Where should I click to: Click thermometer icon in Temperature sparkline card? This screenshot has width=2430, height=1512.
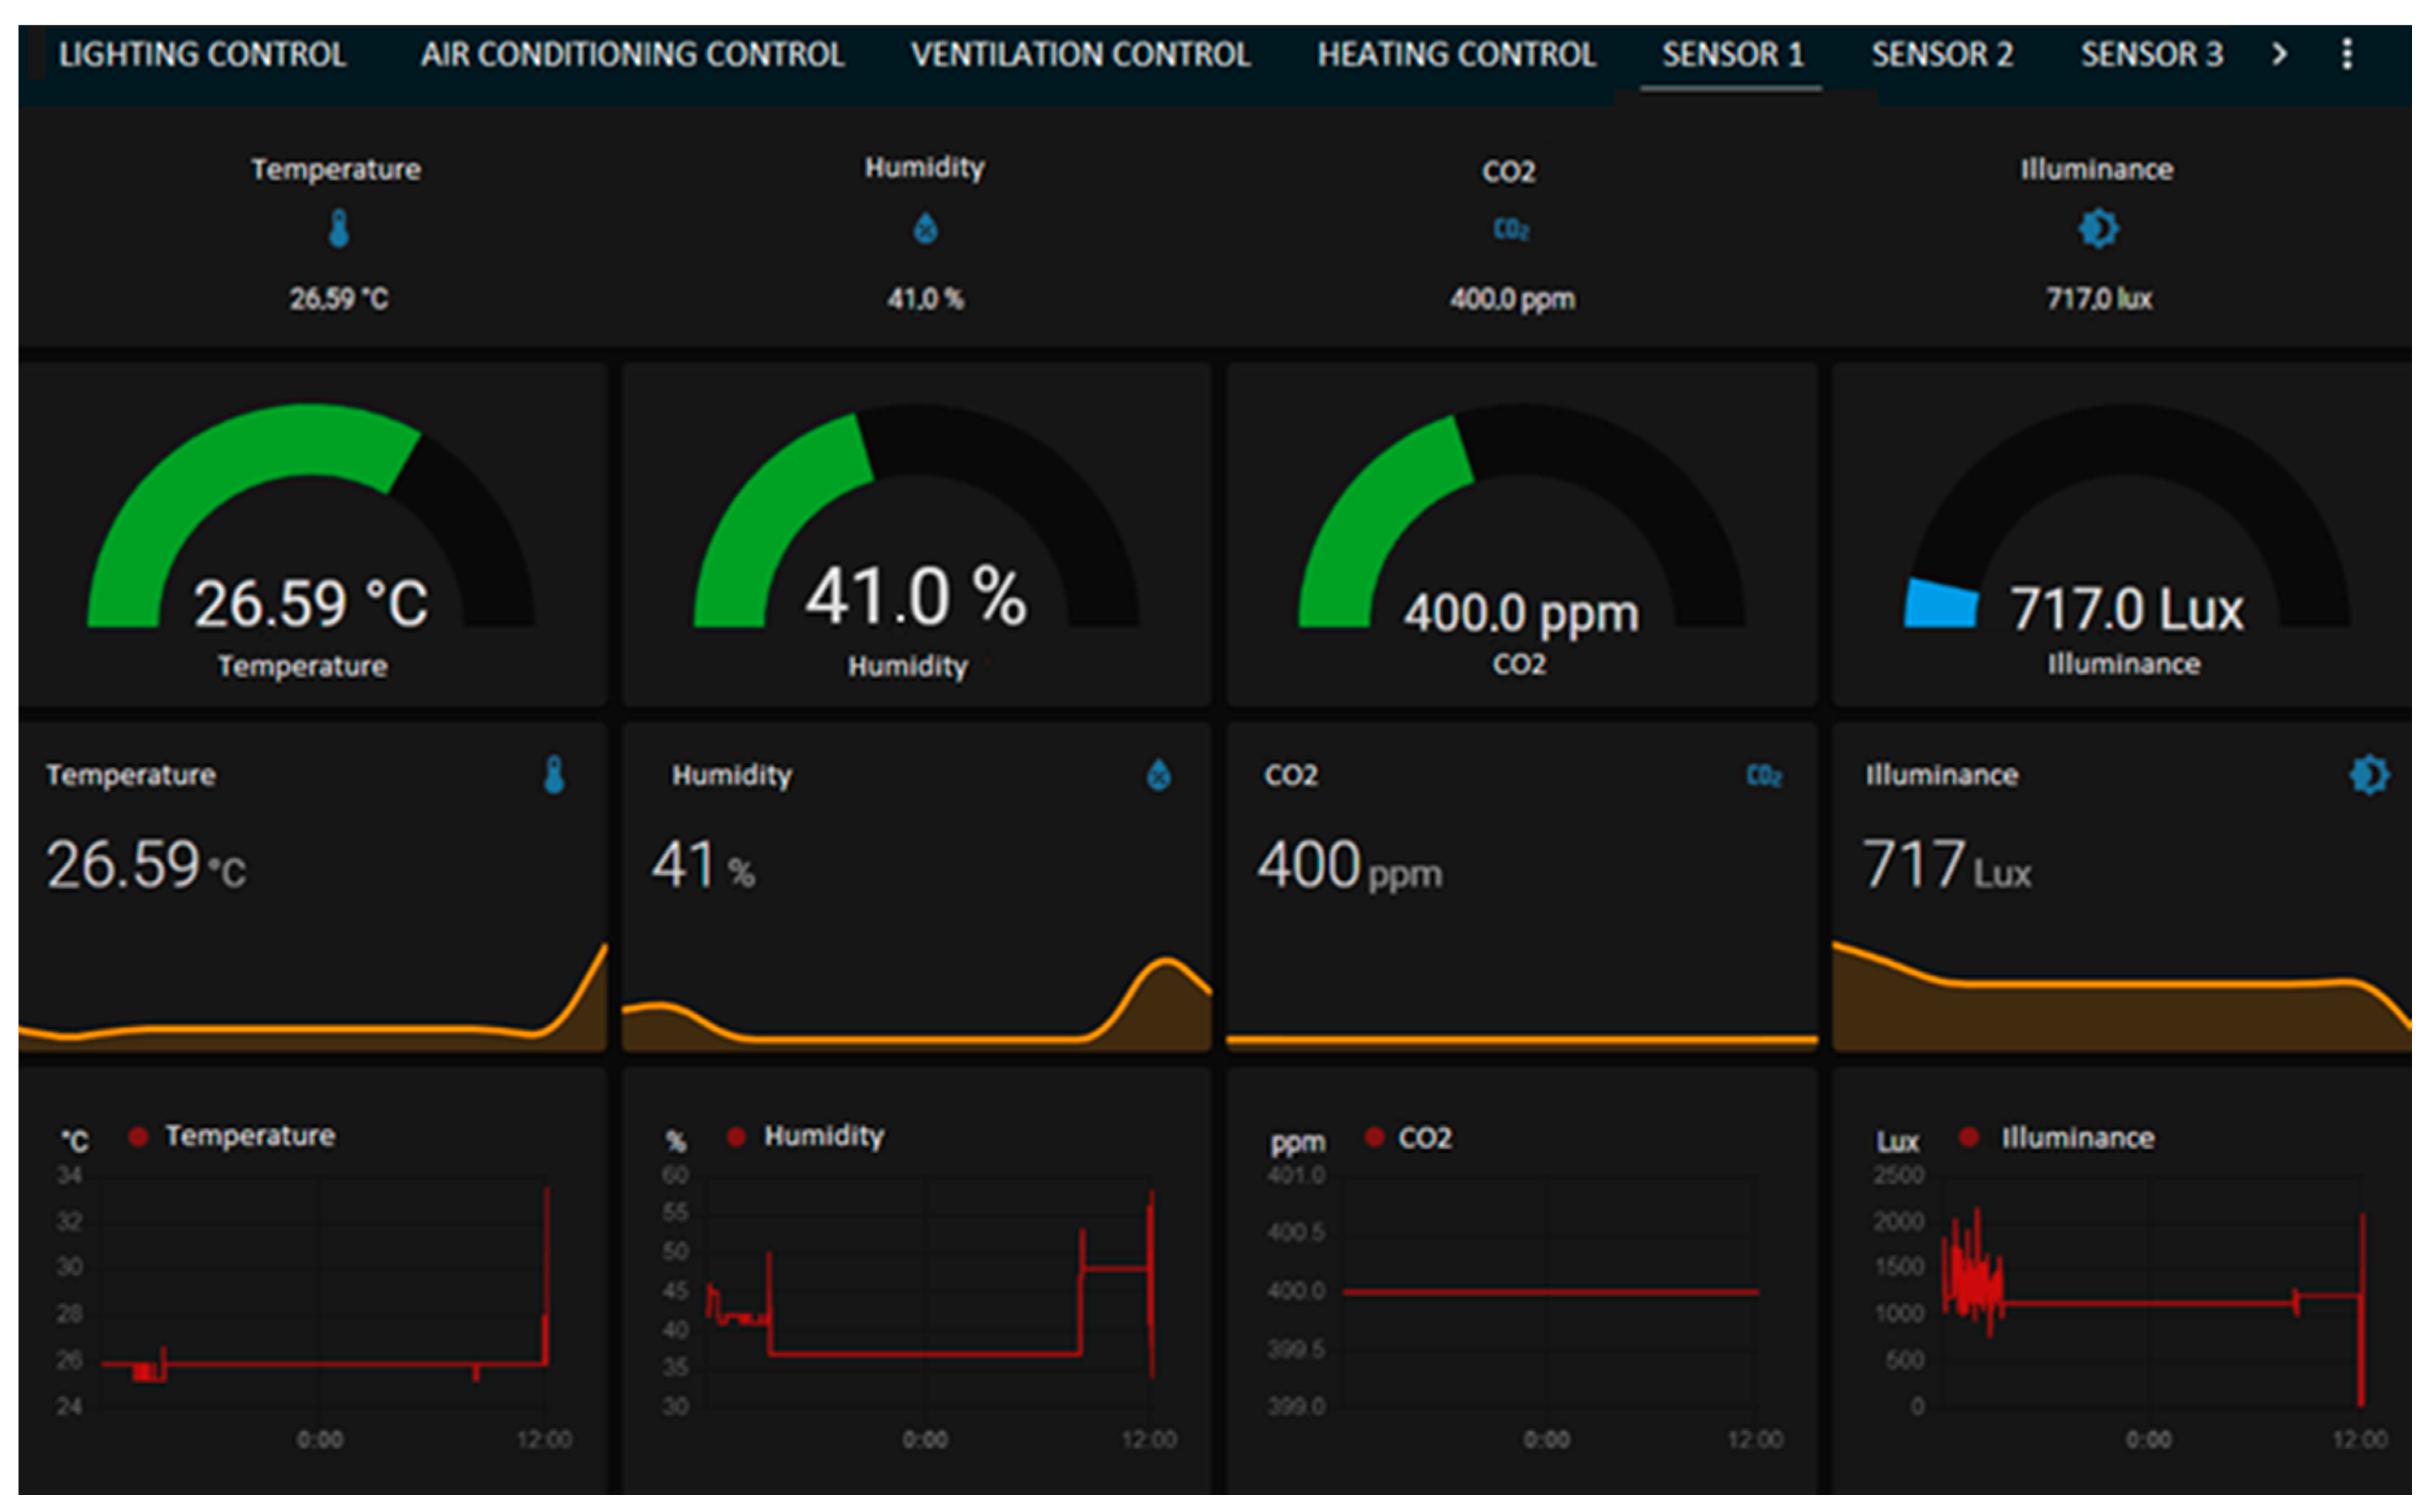pyautogui.click(x=554, y=775)
